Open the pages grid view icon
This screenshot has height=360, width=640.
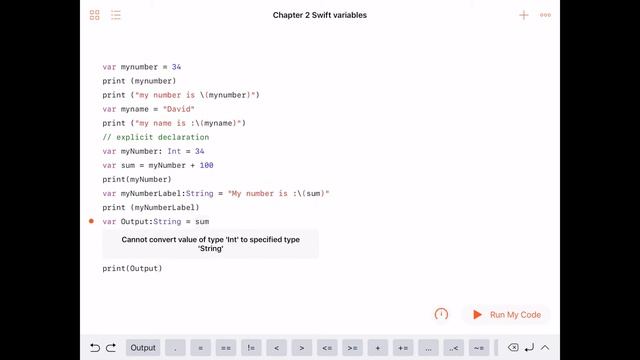pyautogui.click(x=94, y=15)
